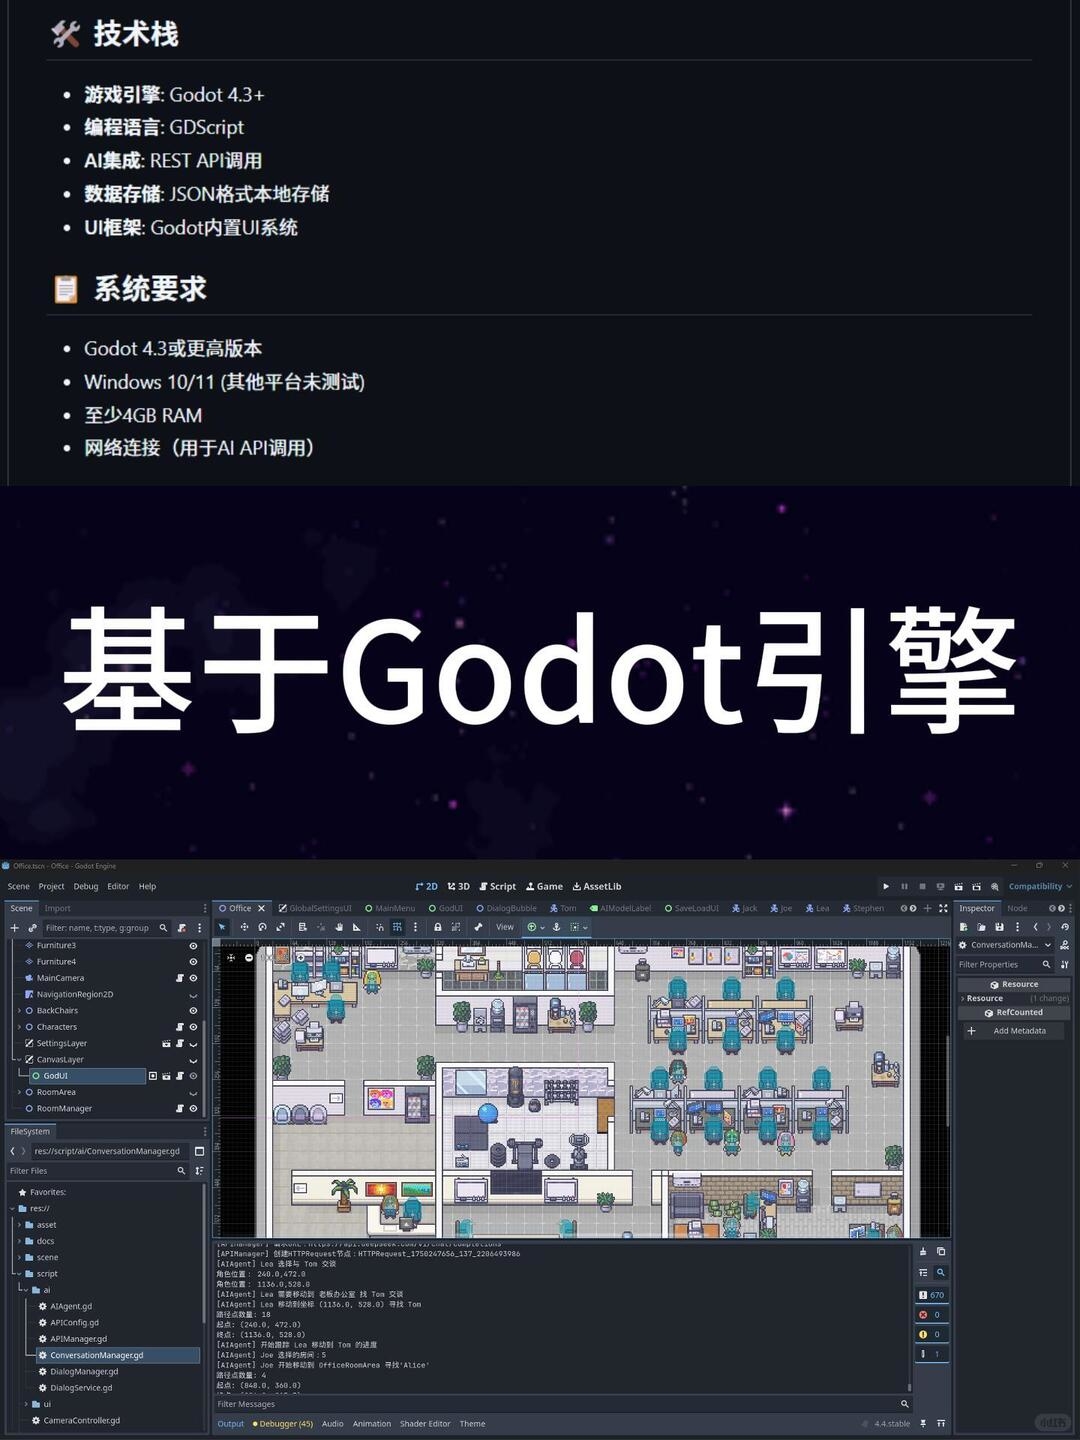Image resolution: width=1080 pixels, height=1440 pixels.
Task: Toggle grid snap in viewport toolbar
Action: click(397, 927)
